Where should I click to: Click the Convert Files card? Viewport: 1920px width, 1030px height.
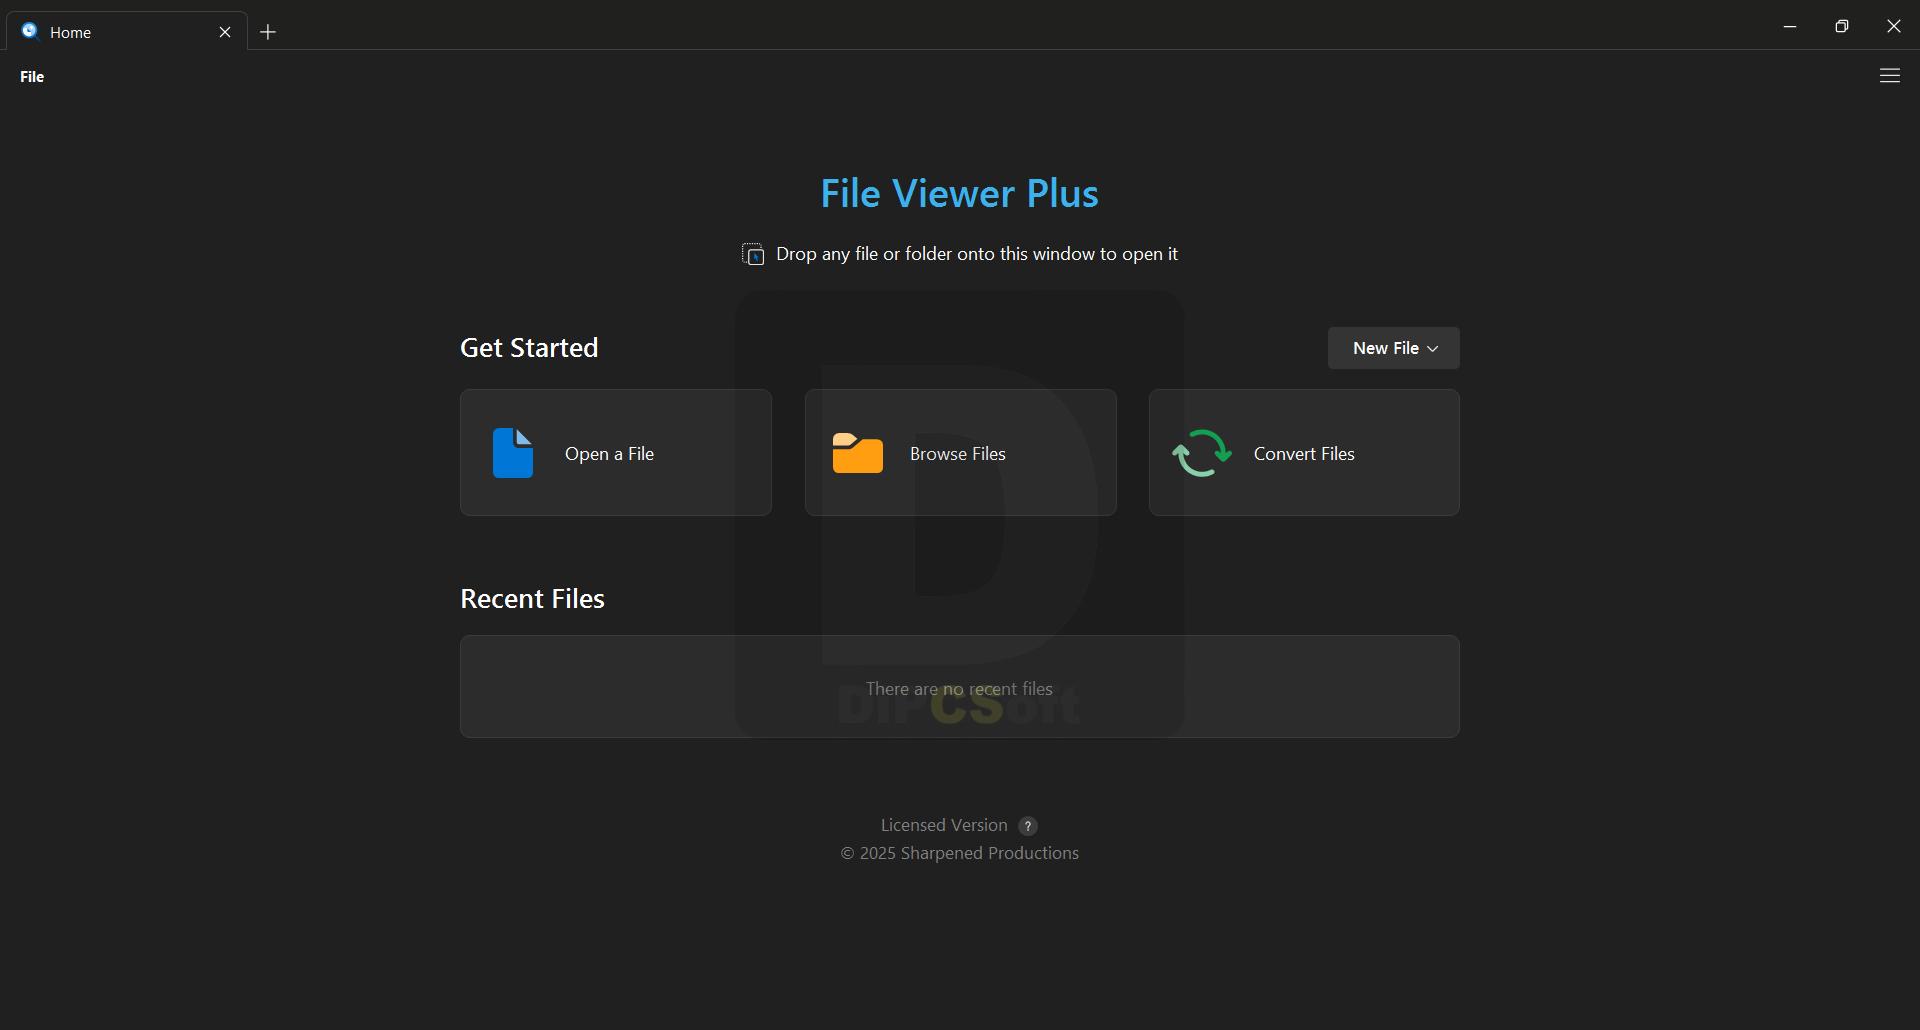click(x=1304, y=453)
